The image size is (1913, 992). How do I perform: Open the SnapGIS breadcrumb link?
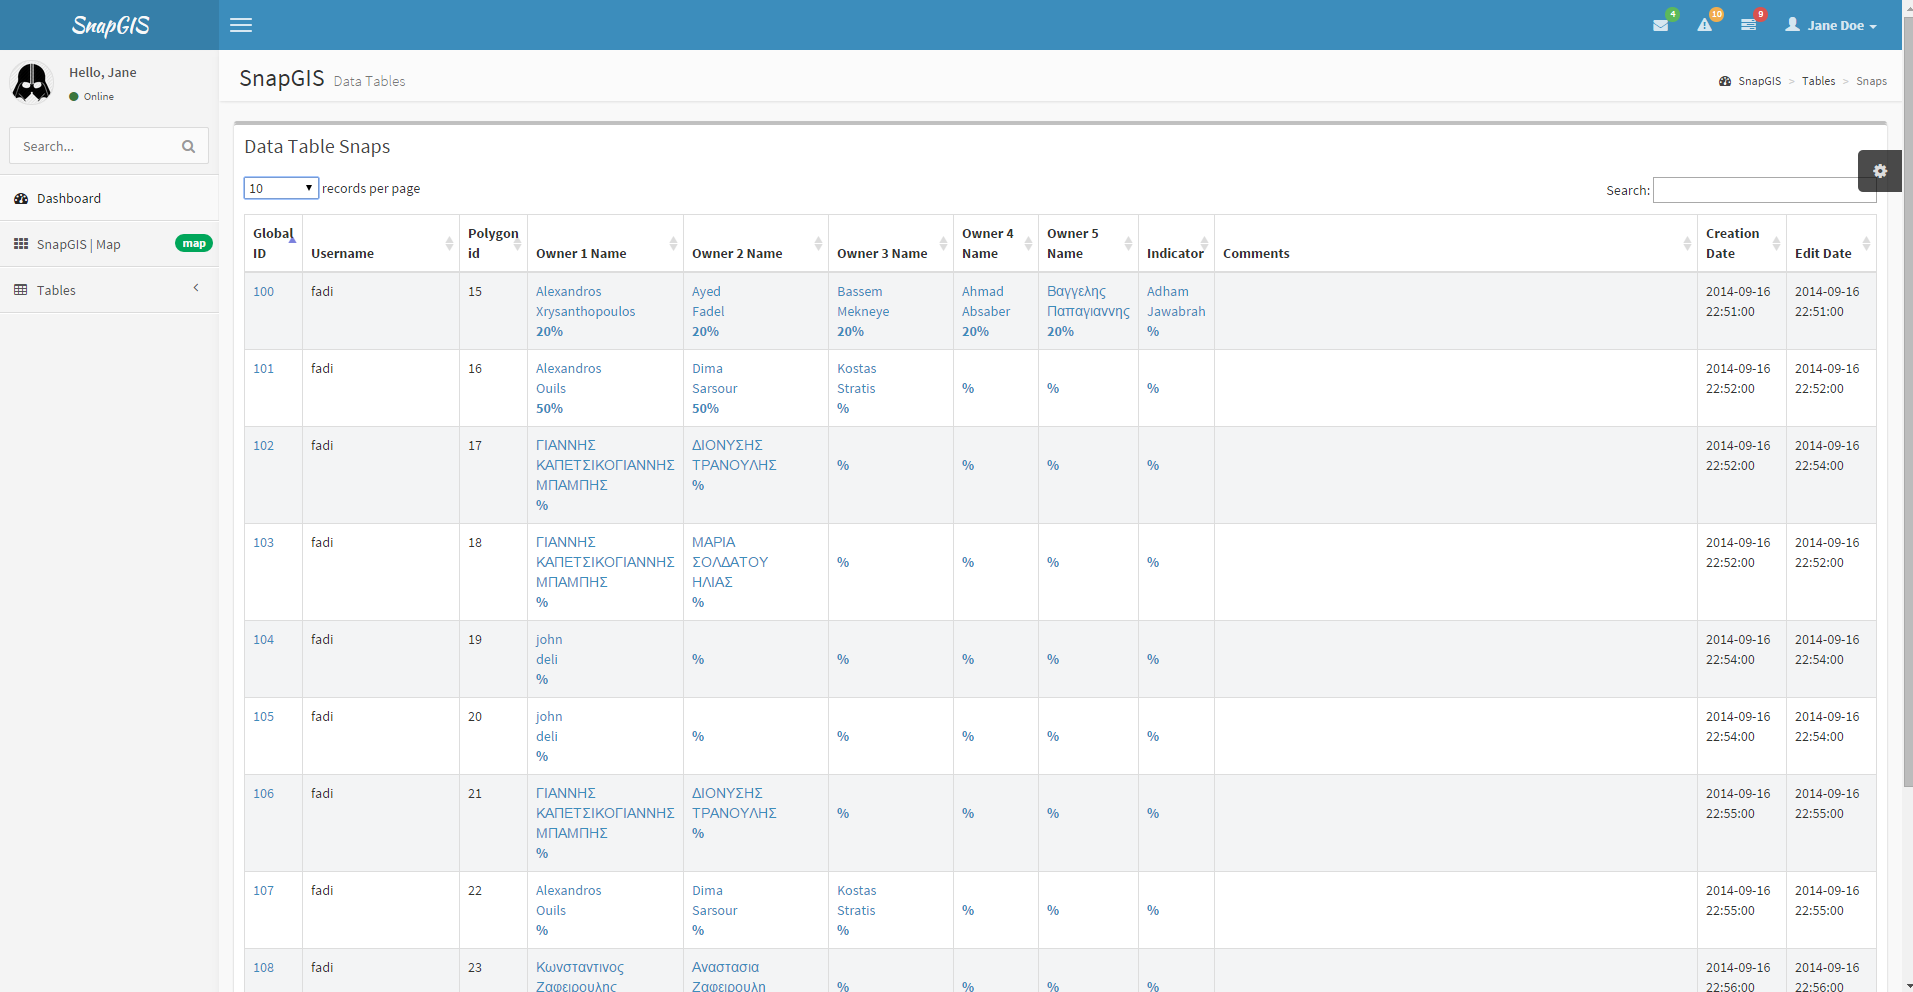click(x=1759, y=81)
